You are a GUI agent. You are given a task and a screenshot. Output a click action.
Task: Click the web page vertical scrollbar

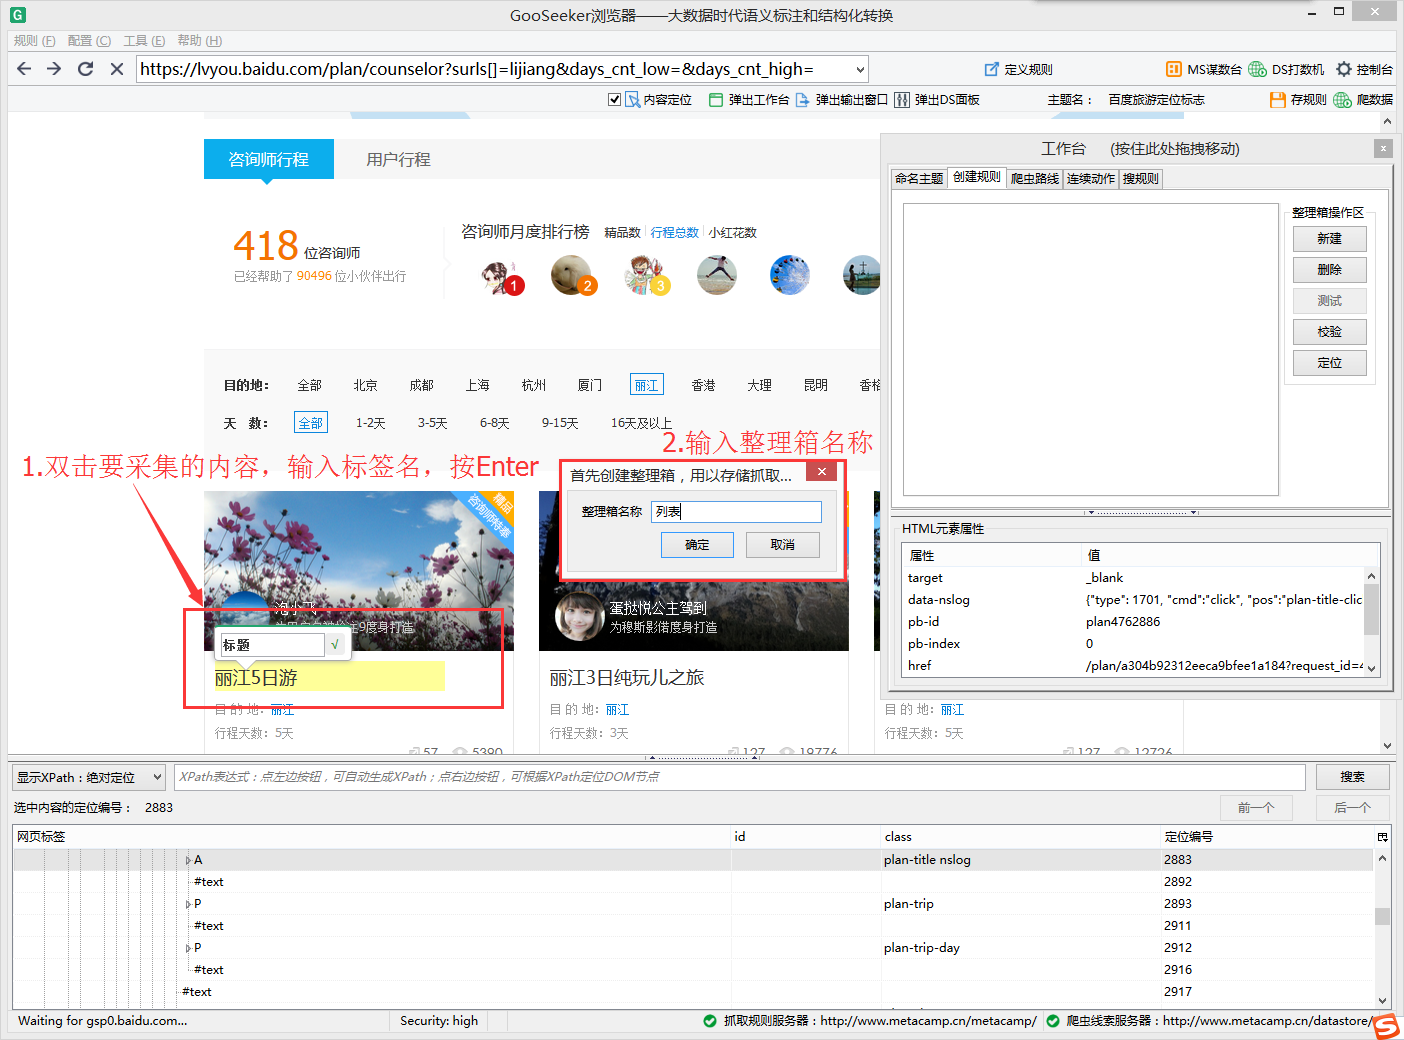point(1387,434)
